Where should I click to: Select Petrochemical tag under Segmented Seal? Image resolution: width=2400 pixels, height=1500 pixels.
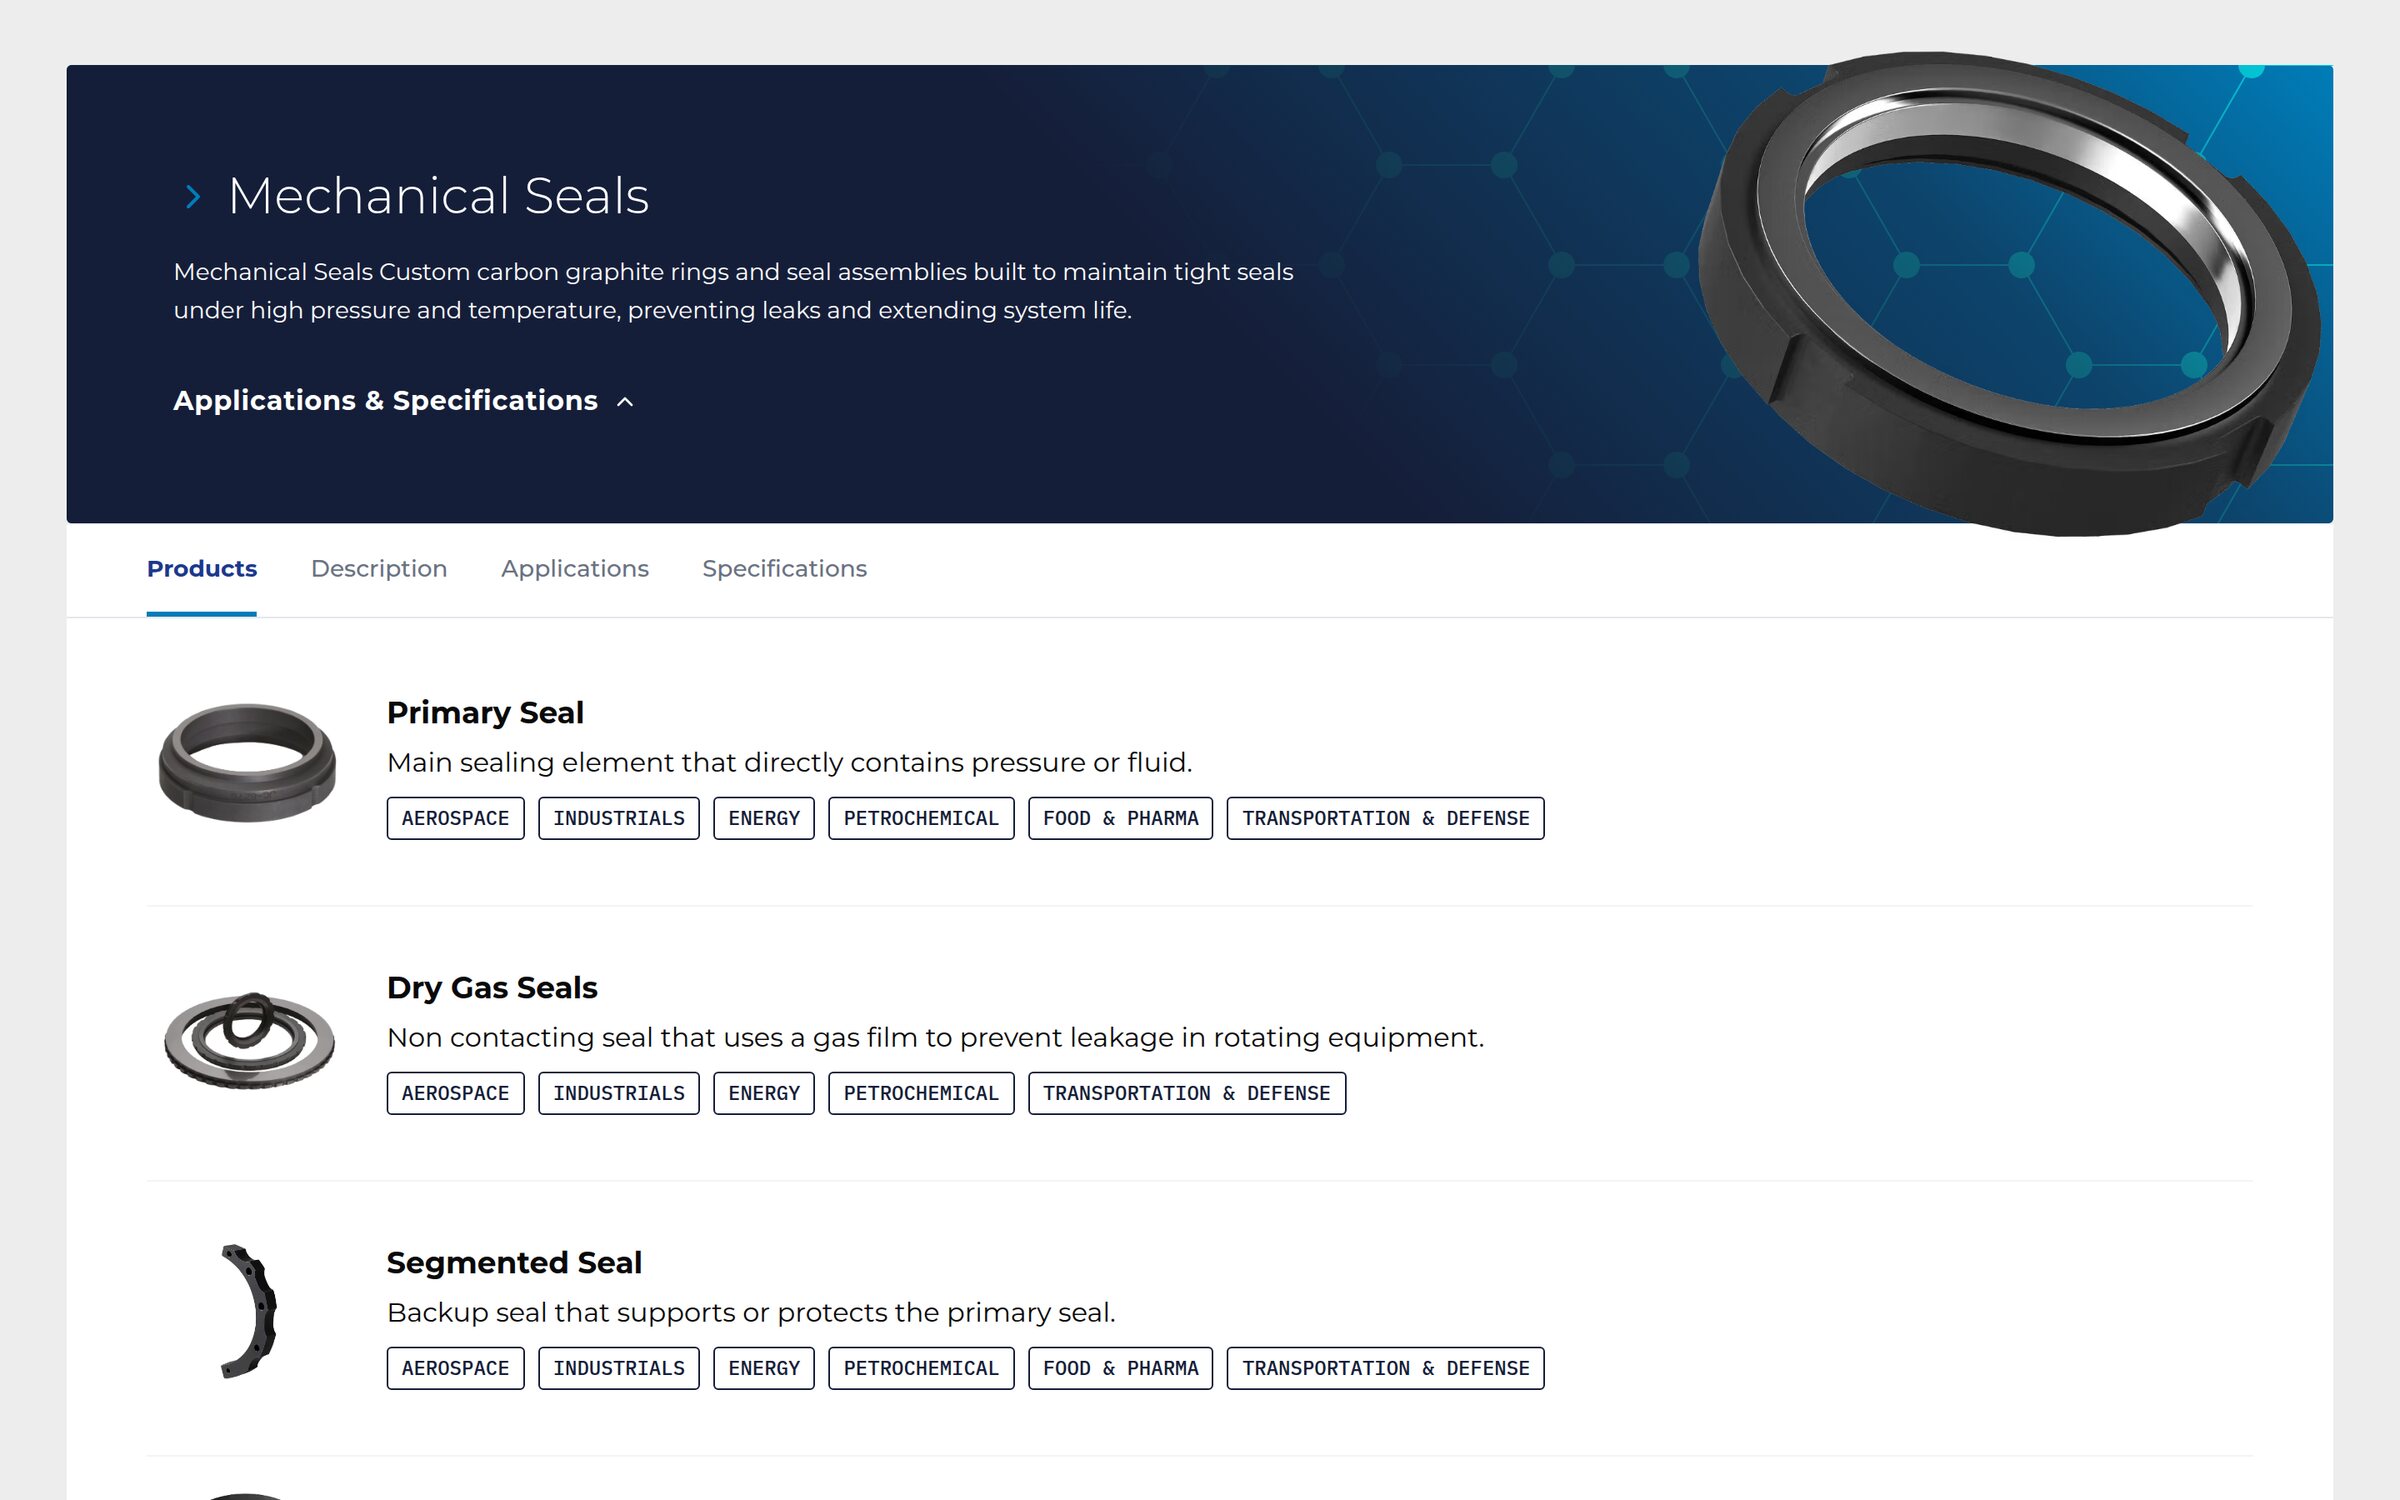pos(921,1368)
